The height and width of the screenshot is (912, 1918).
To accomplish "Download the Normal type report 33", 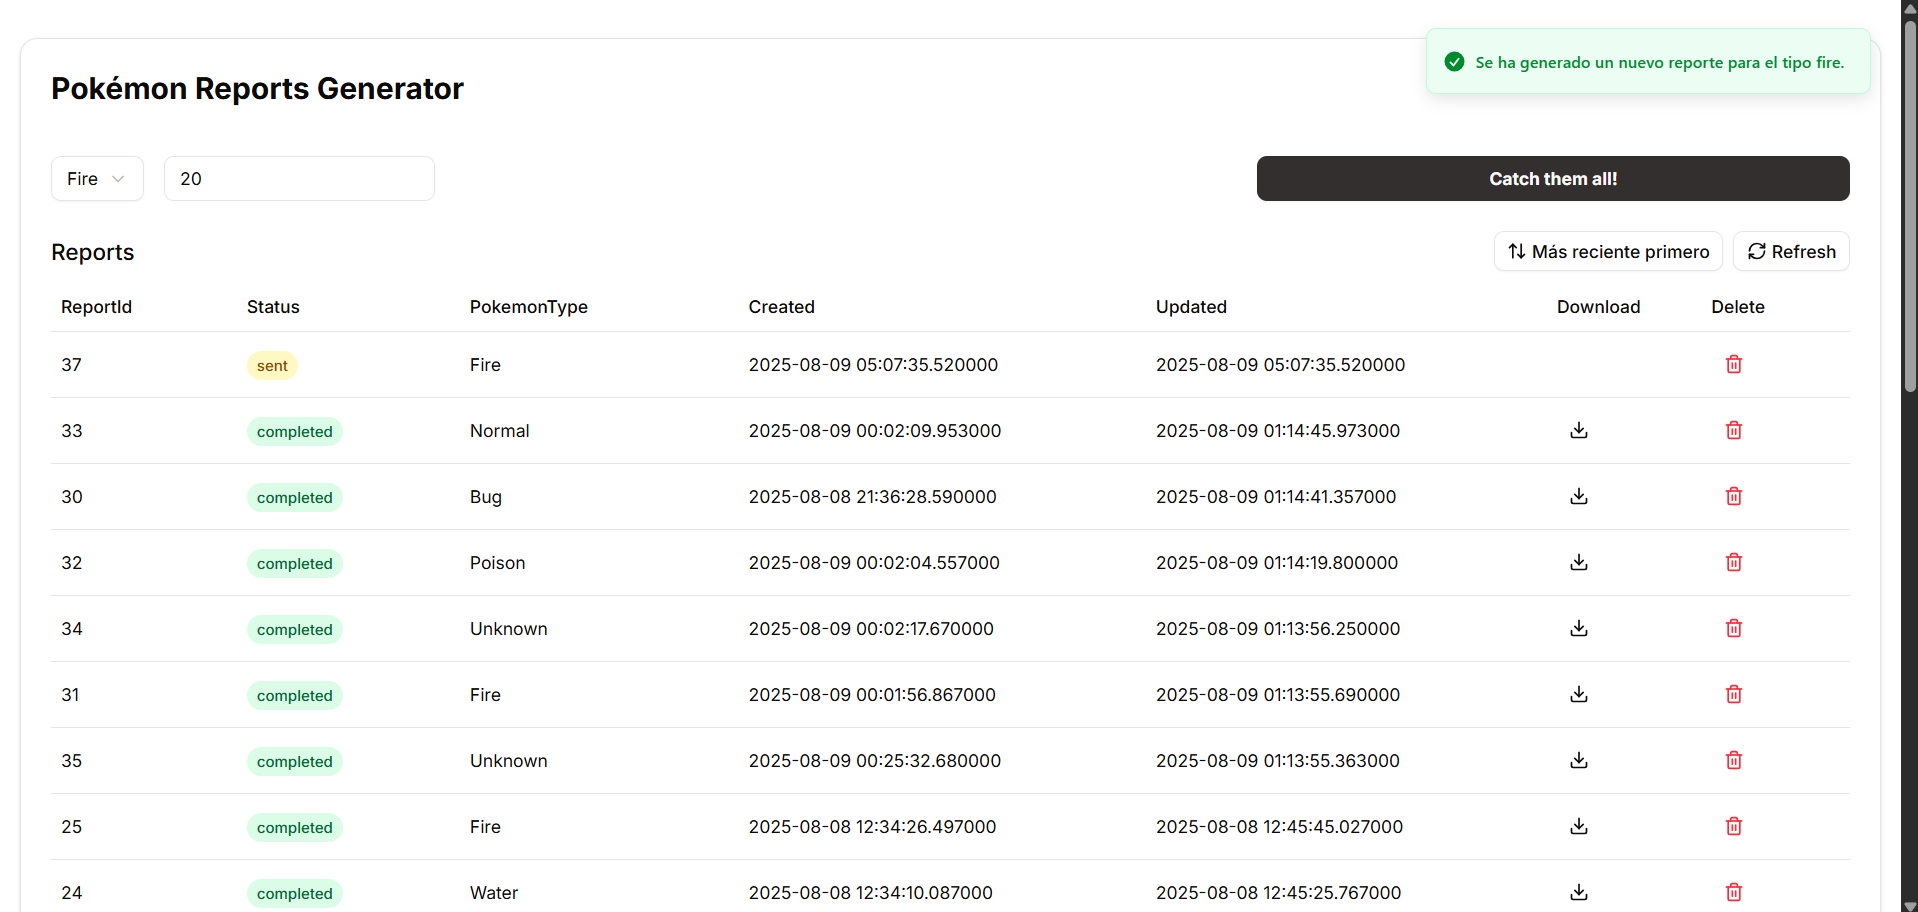I will pos(1578,430).
